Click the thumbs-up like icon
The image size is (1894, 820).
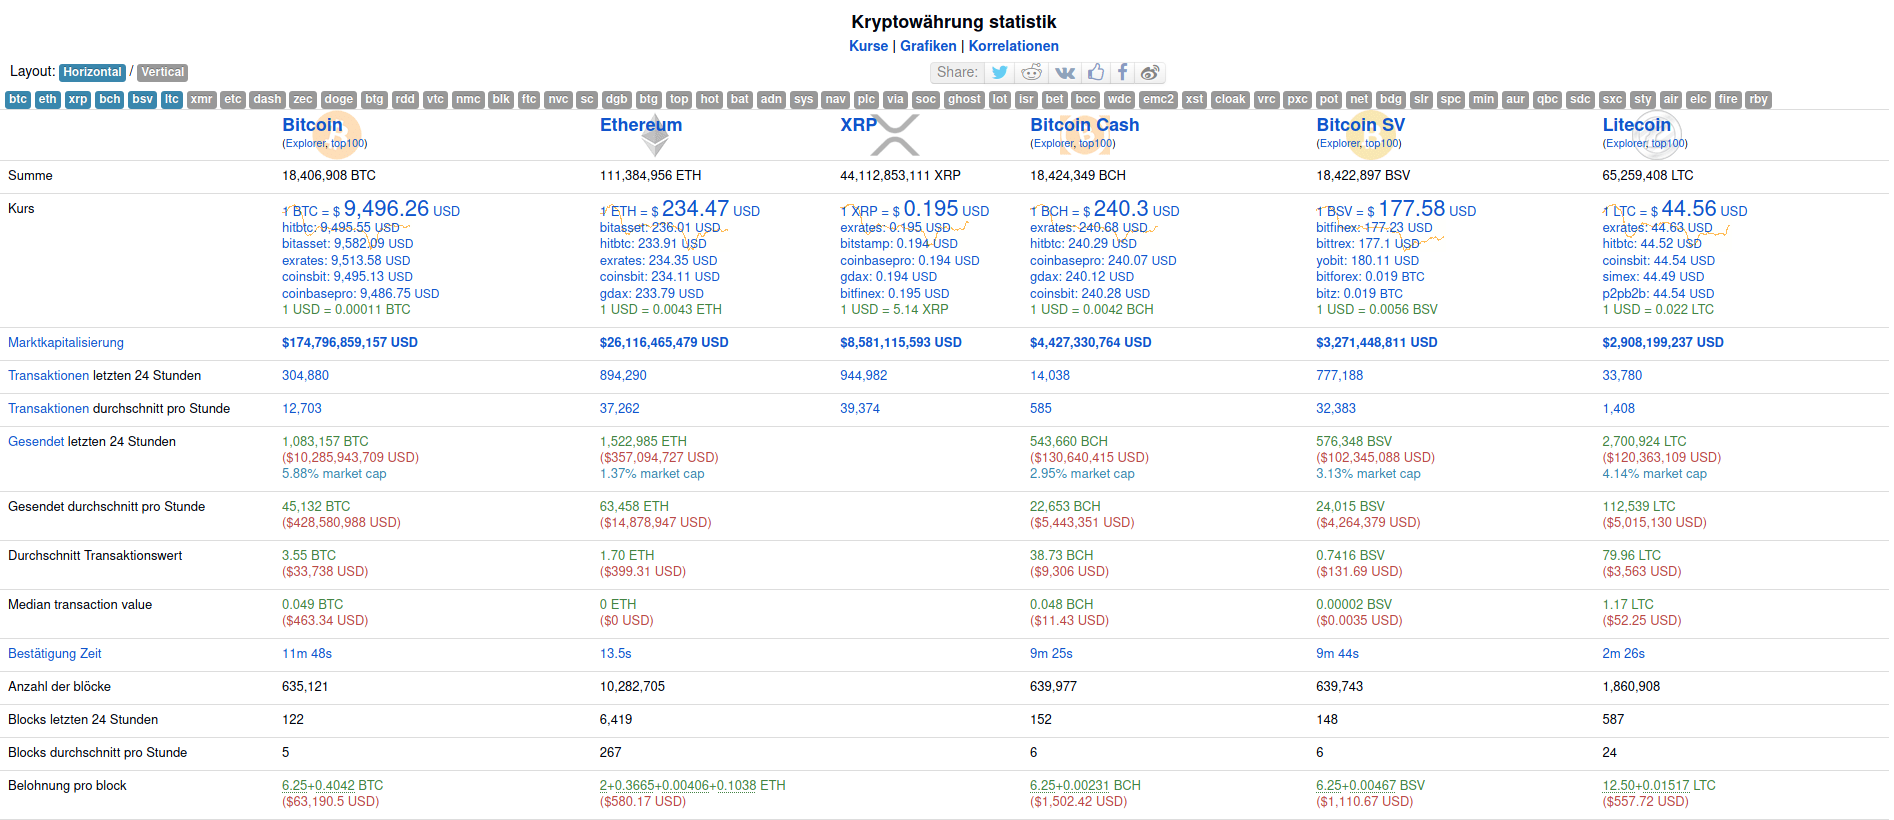click(x=1096, y=72)
